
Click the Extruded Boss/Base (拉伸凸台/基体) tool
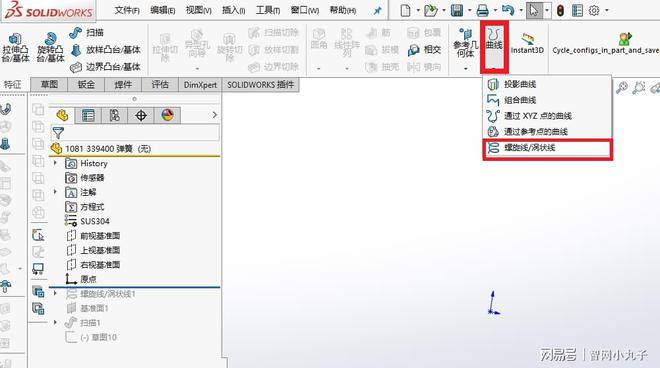(x=15, y=48)
